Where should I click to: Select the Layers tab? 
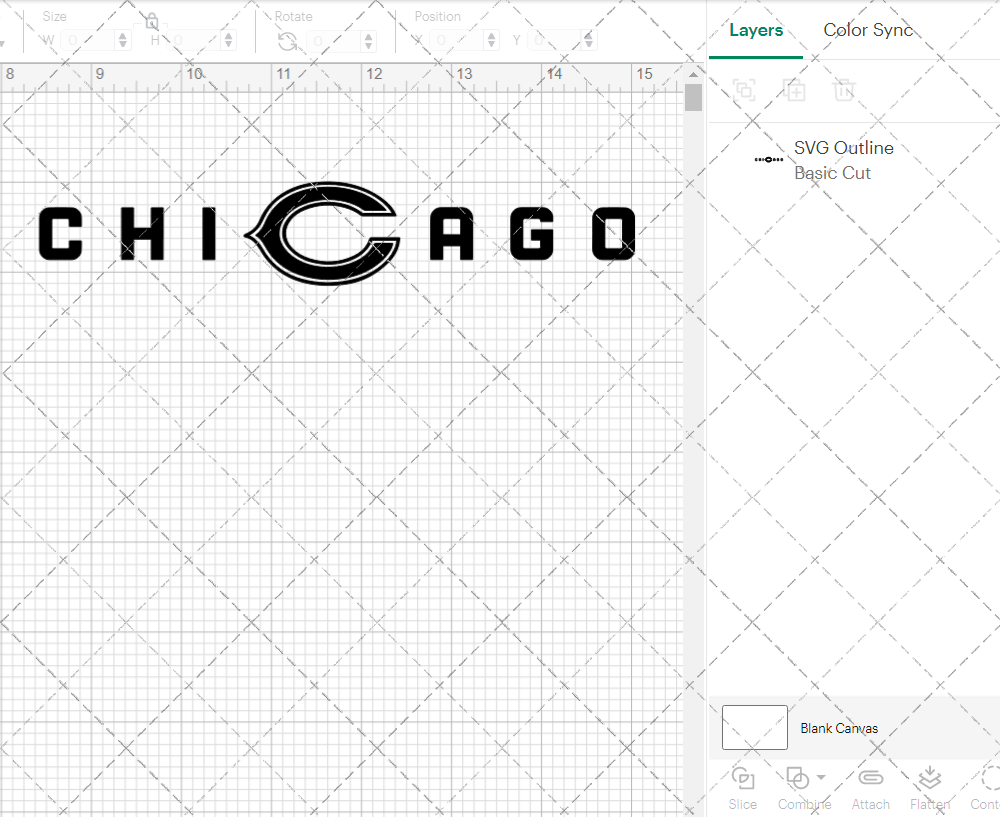click(756, 30)
